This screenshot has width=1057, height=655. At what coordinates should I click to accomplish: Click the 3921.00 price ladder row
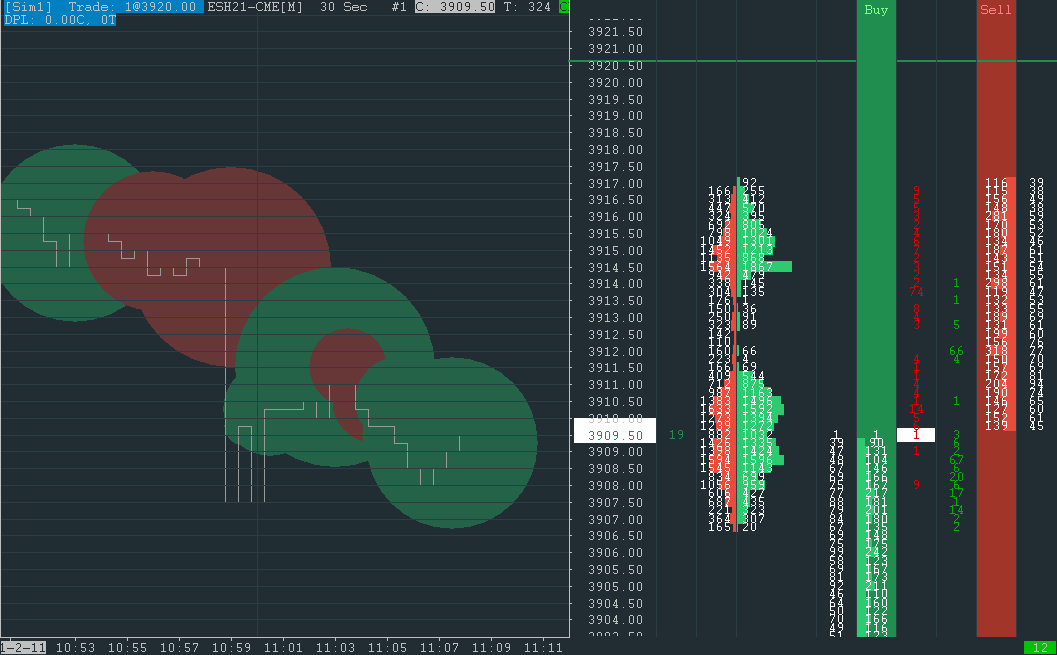pos(615,49)
